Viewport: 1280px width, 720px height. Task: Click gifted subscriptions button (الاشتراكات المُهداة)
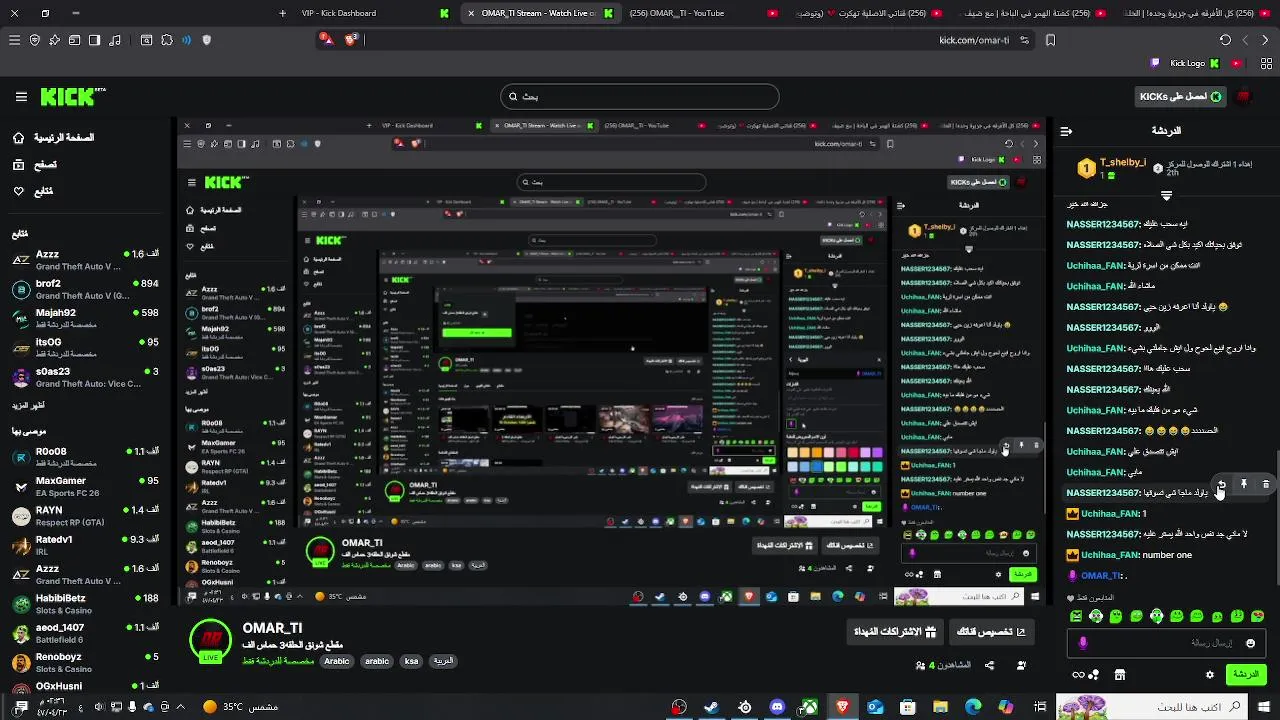[895, 631]
